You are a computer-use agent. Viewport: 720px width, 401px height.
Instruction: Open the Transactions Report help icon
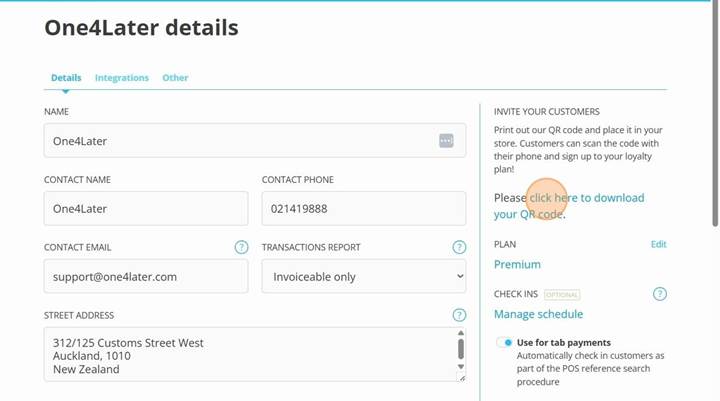click(x=459, y=247)
